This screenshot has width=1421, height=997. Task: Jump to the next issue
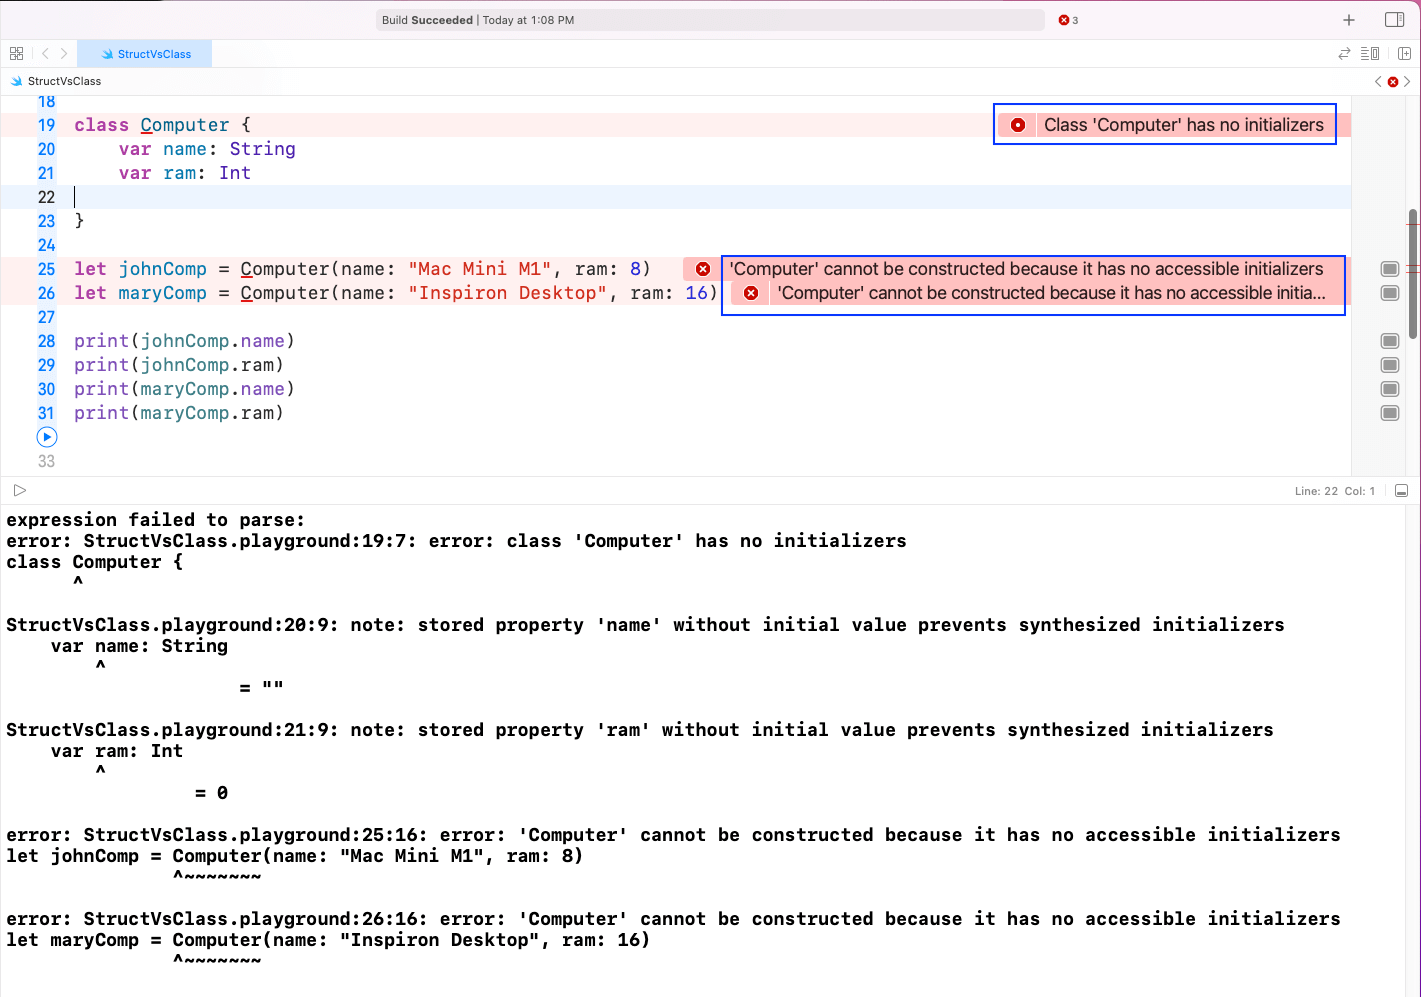pos(1407,81)
